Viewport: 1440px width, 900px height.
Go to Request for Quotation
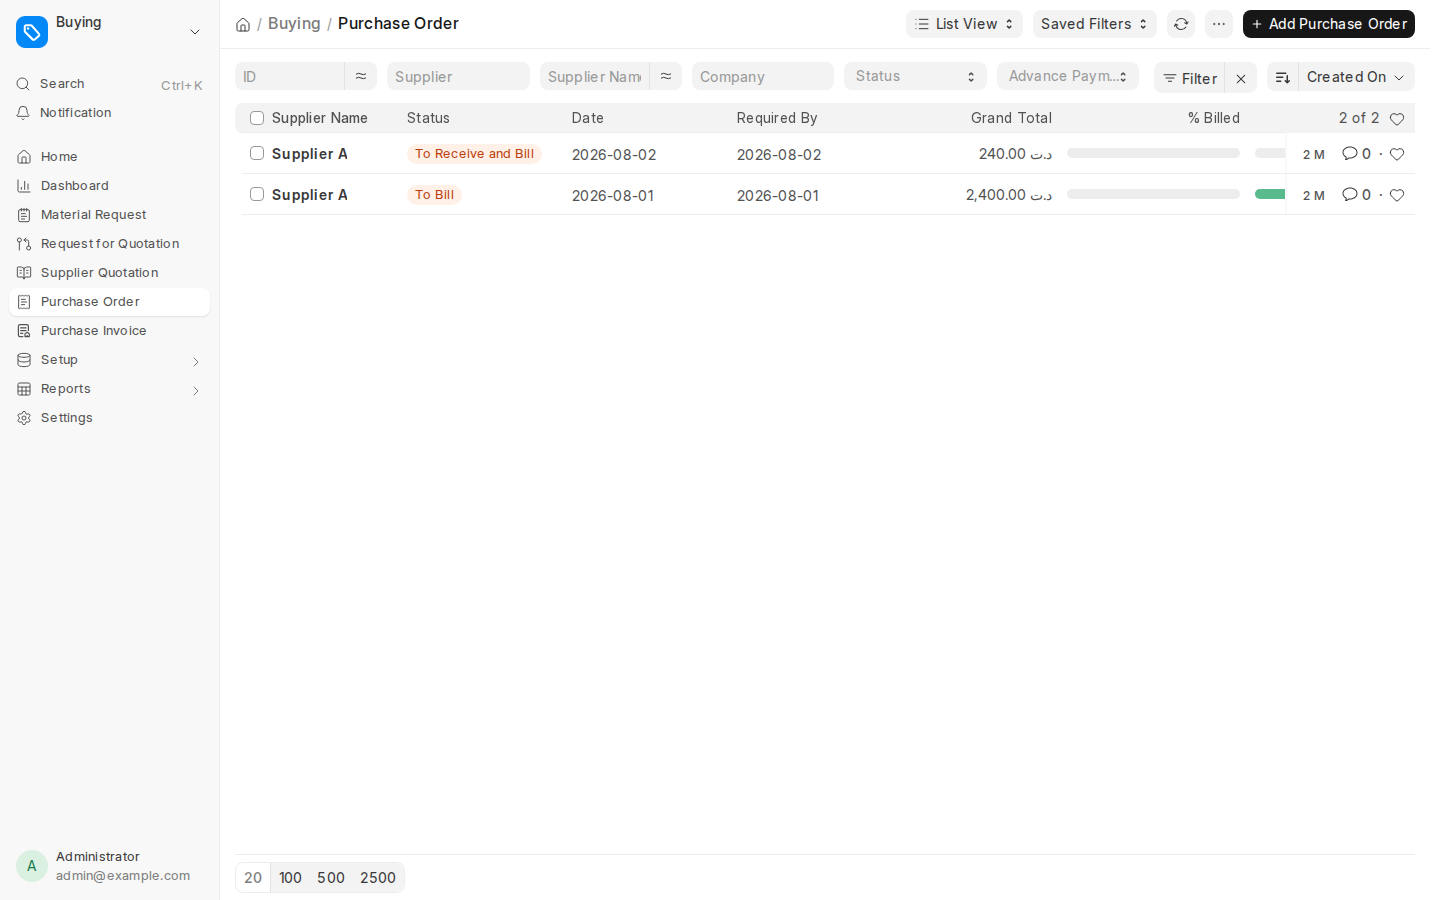[x=109, y=244]
